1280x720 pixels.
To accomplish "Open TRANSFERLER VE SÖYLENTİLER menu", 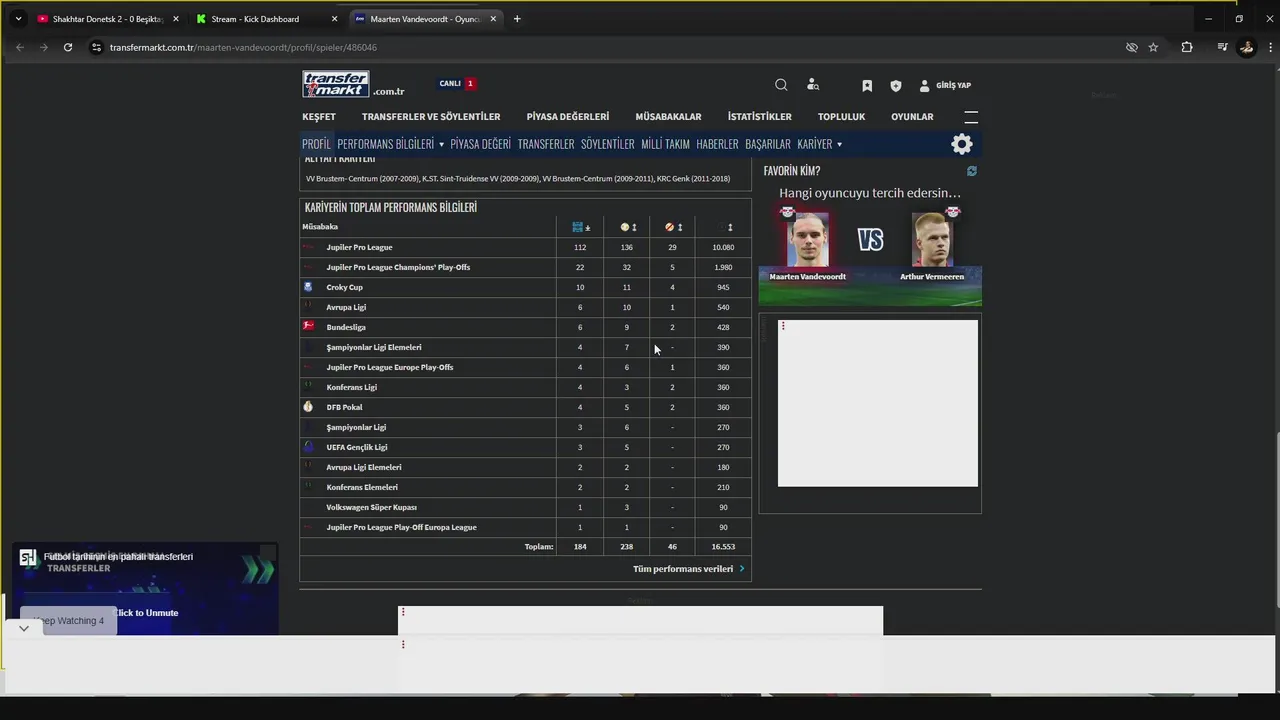I will tap(431, 117).
